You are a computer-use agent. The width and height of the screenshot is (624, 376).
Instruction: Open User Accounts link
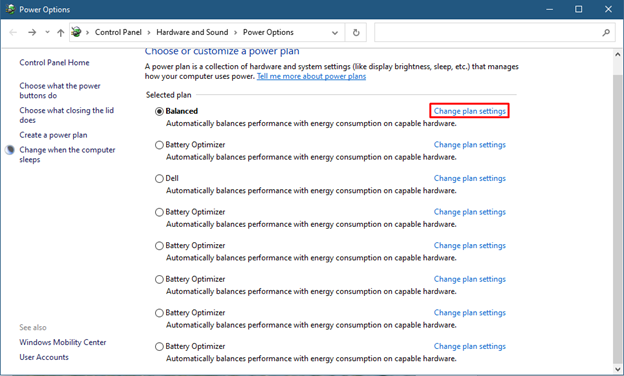click(44, 357)
